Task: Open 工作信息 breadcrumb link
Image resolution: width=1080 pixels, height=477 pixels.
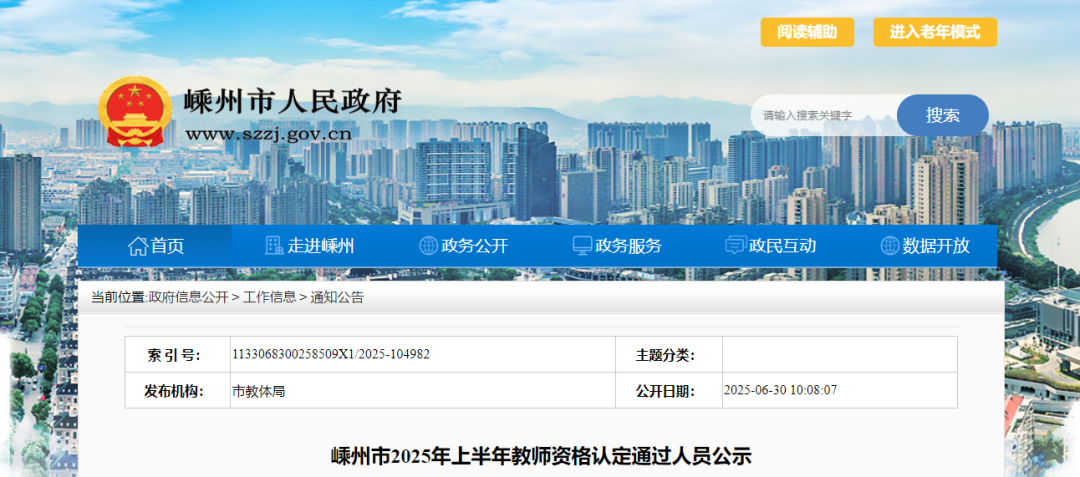Action: point(269,297)
